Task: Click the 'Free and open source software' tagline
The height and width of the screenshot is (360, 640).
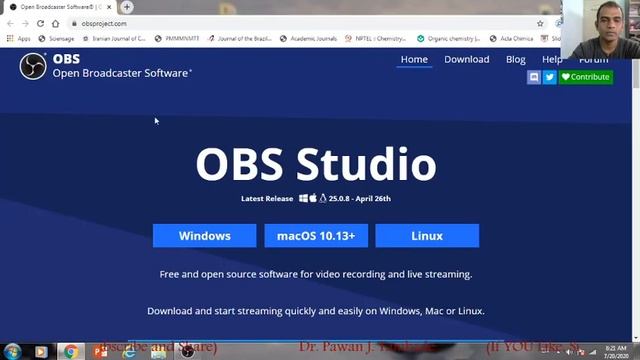Action: click(316, 274)
